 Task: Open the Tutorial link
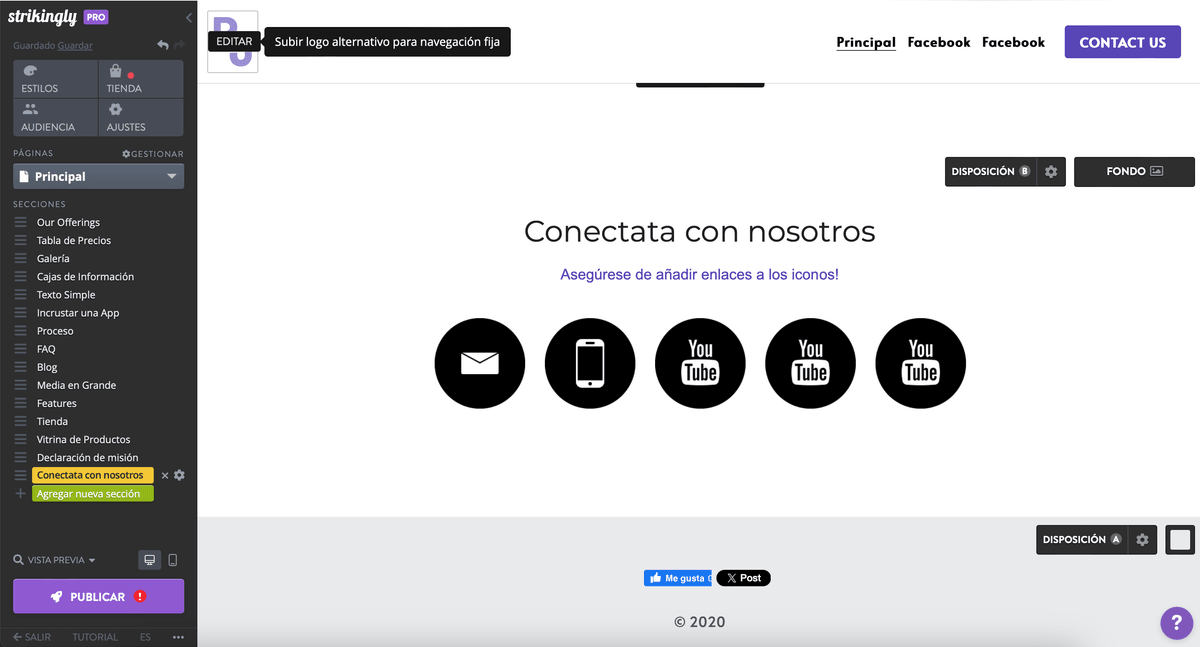(x=95, y=637)
